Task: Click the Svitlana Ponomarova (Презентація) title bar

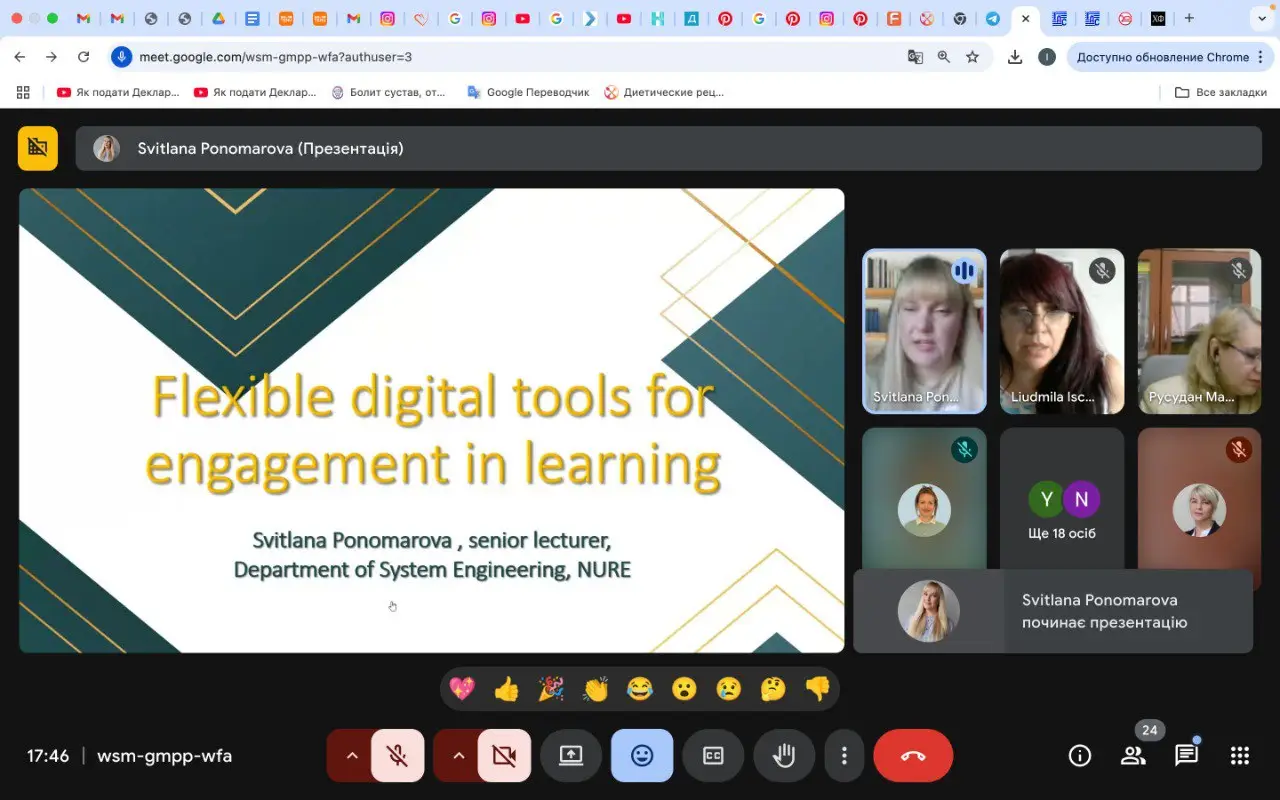Action: [669, 148]
